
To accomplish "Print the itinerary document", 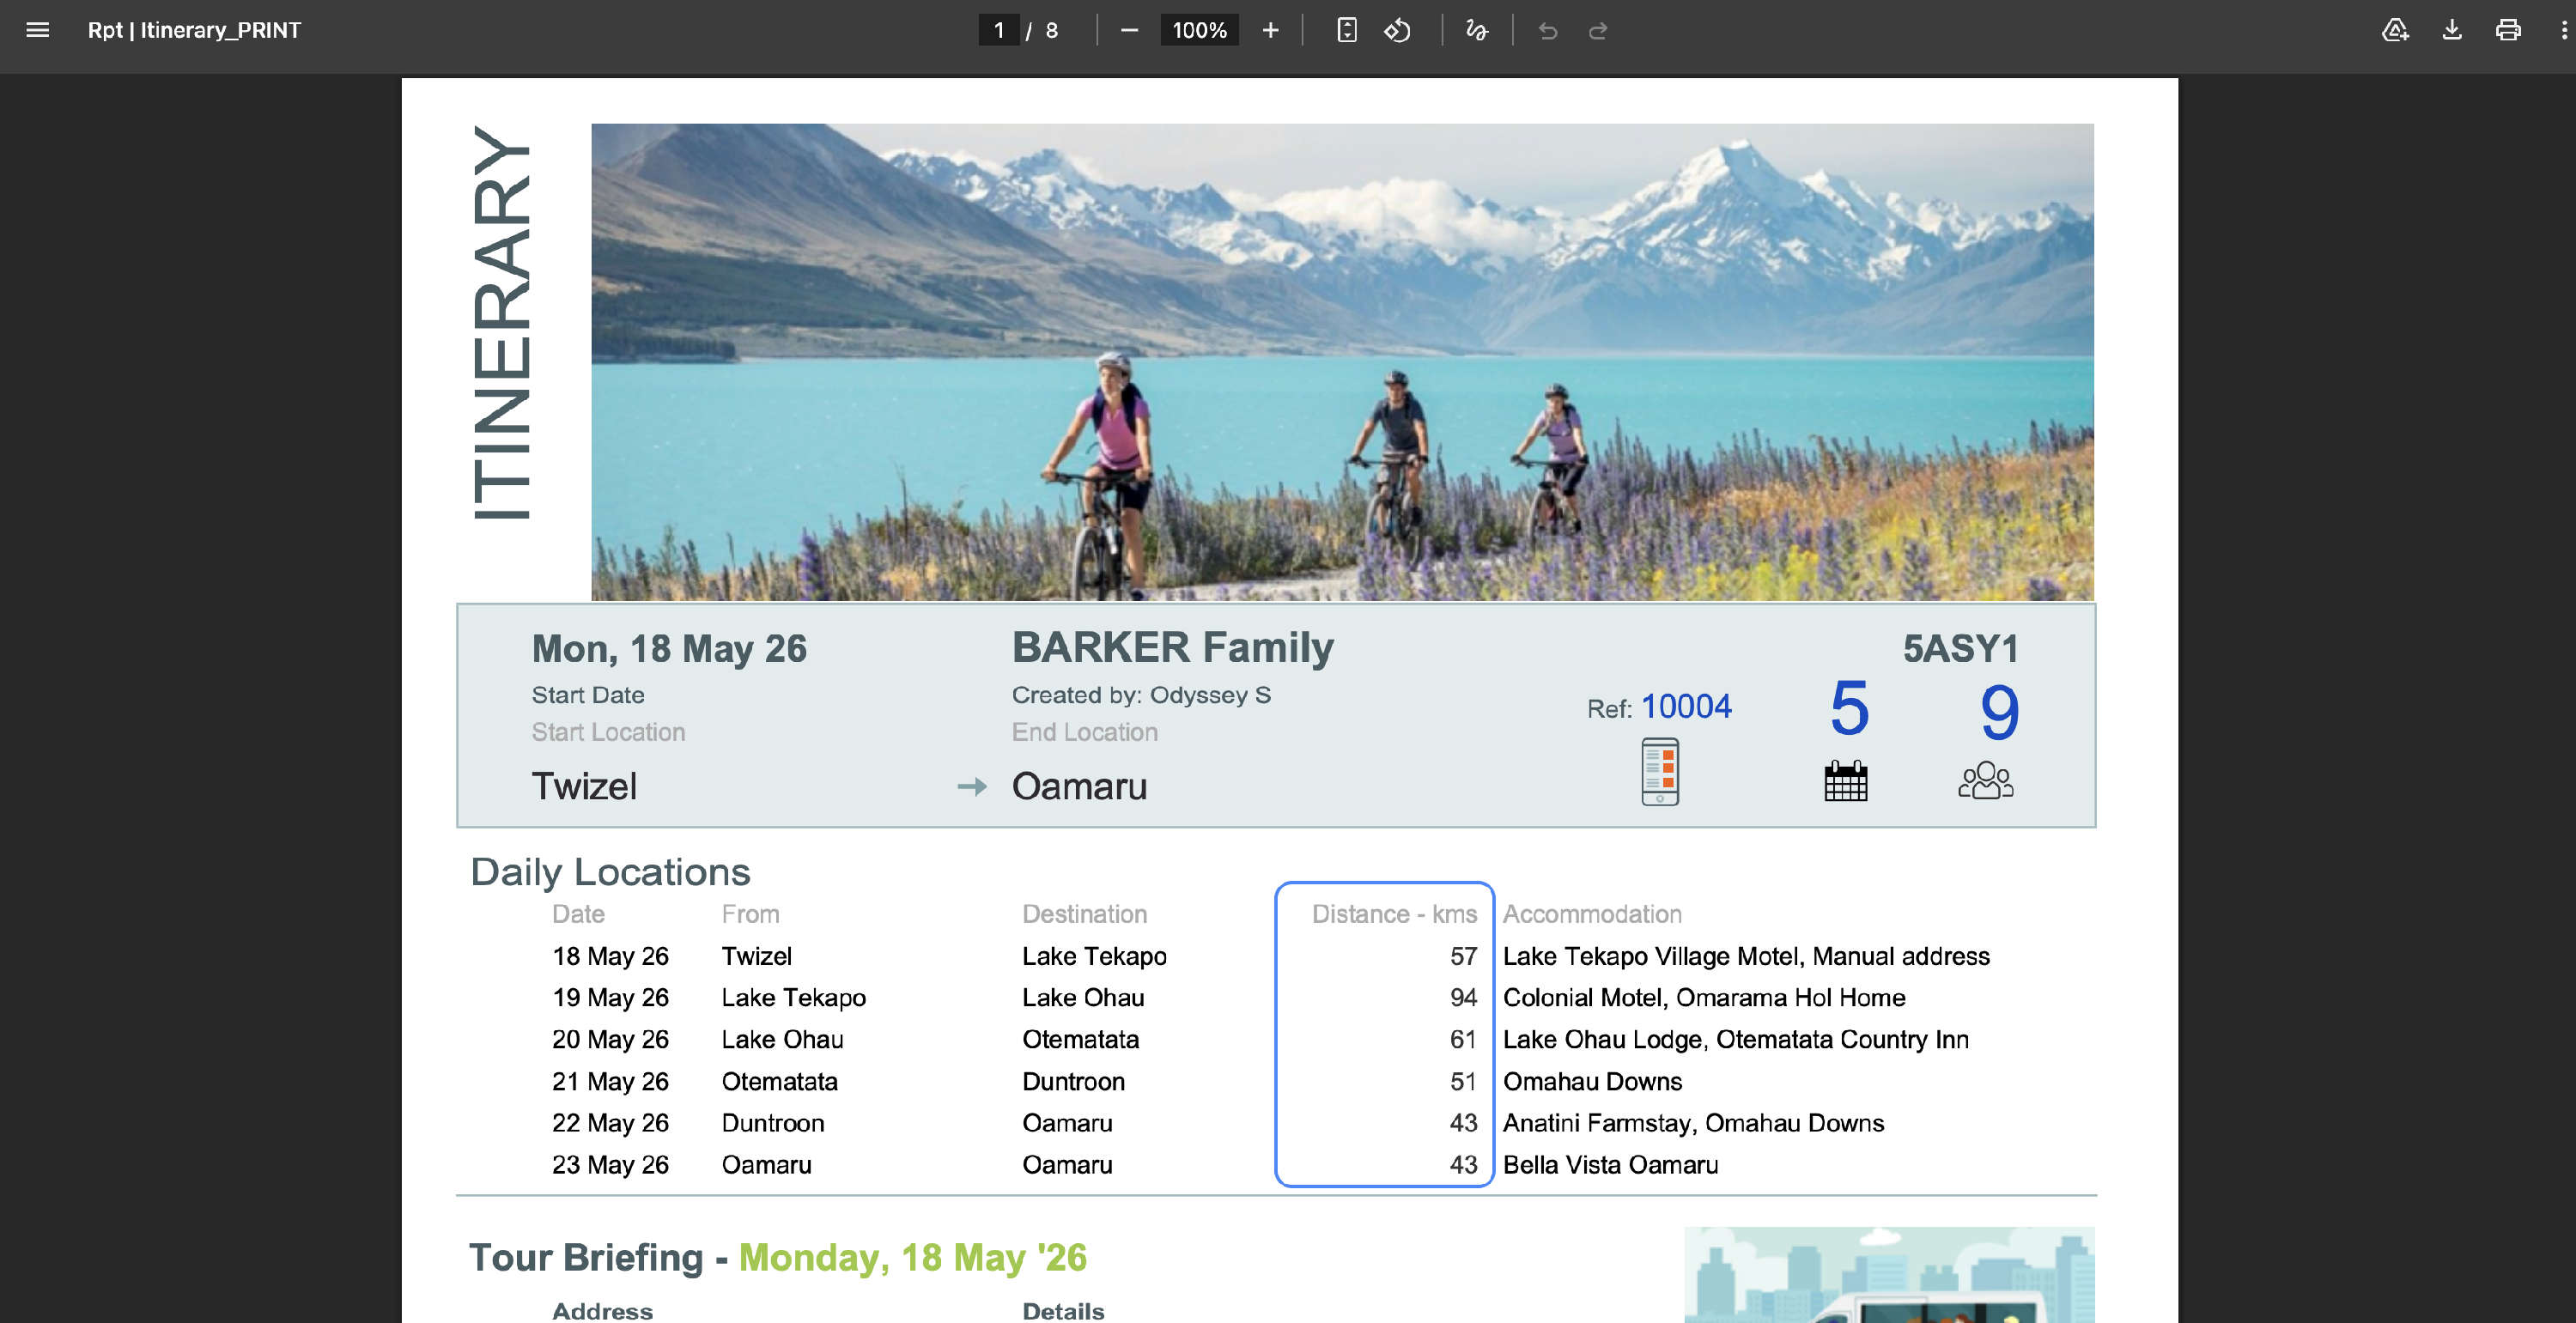I will (2508, 30).
